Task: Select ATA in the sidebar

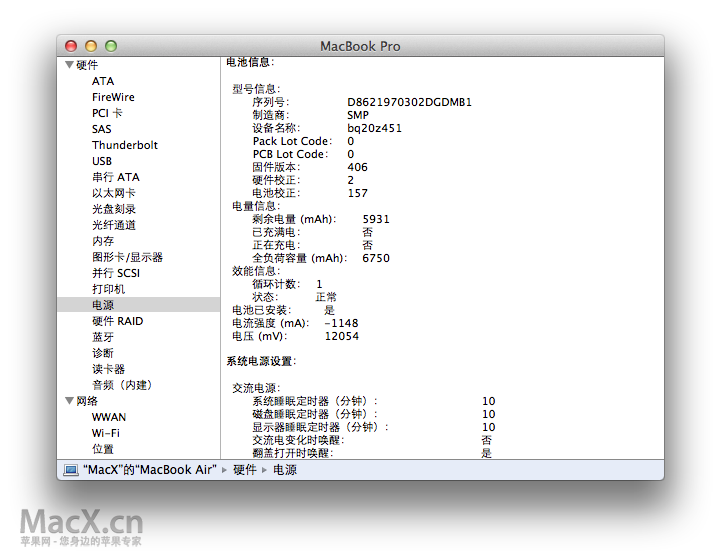Action: tap(103, 81)
